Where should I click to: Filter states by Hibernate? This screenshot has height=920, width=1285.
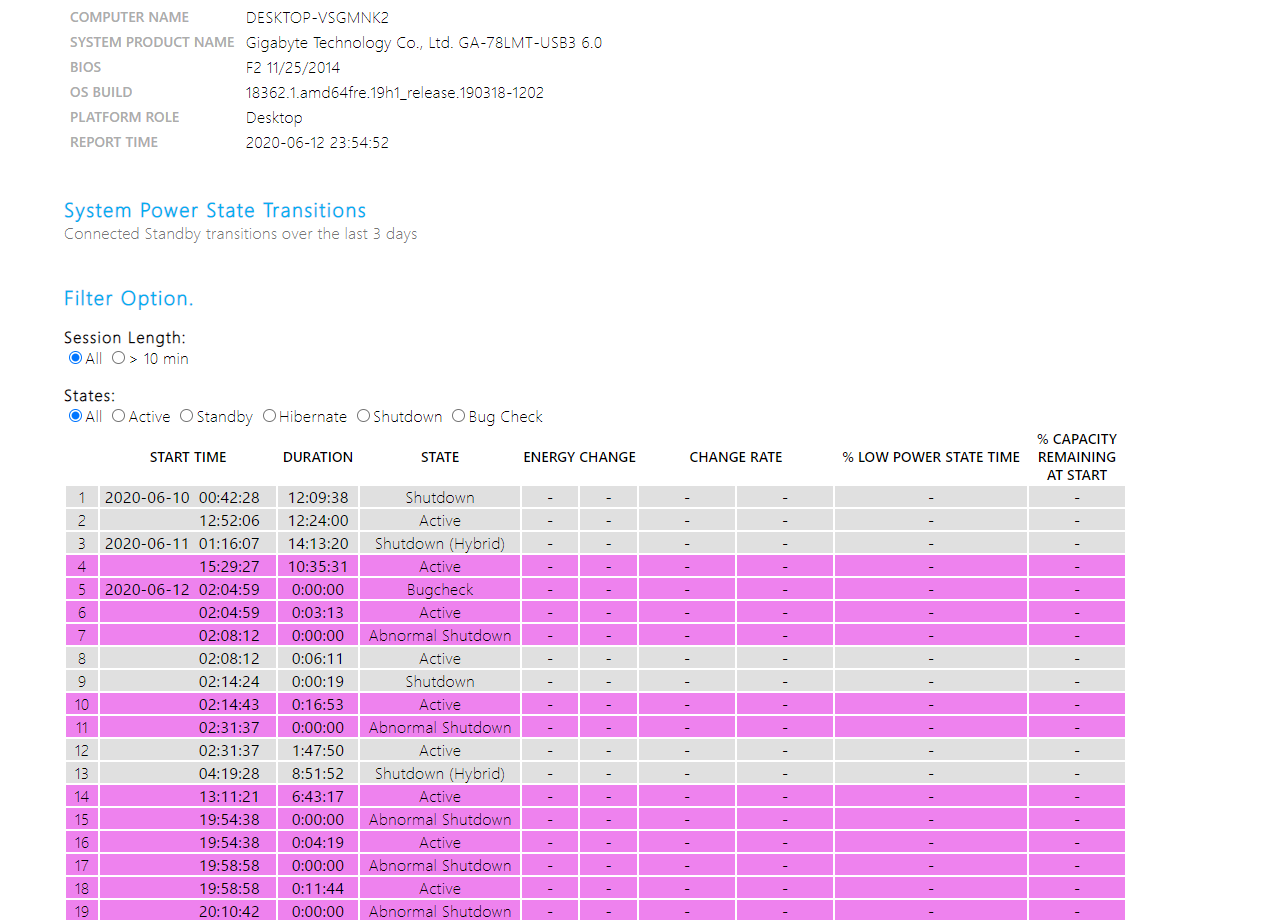tap(269, 416)
